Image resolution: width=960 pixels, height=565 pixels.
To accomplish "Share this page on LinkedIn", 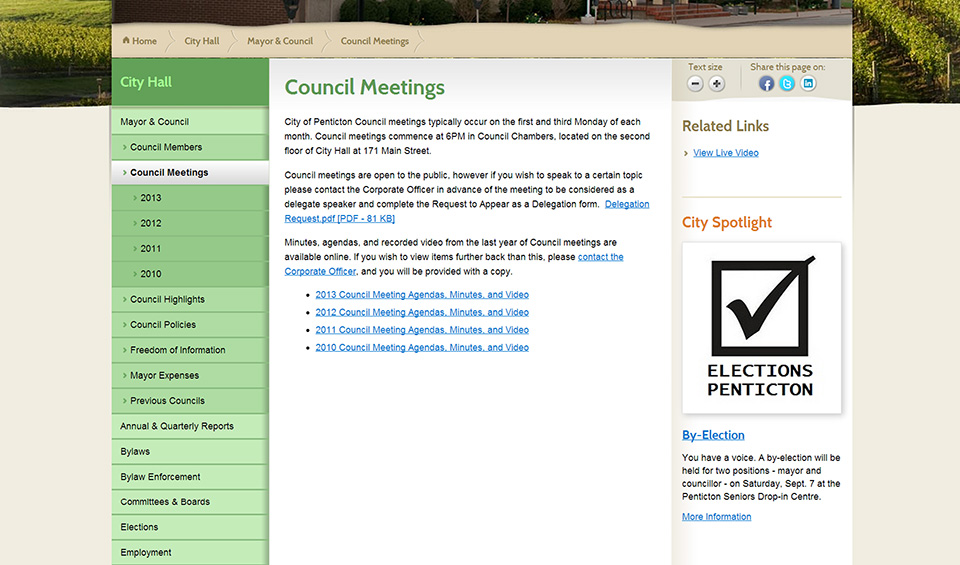I will tap(808, 84).
